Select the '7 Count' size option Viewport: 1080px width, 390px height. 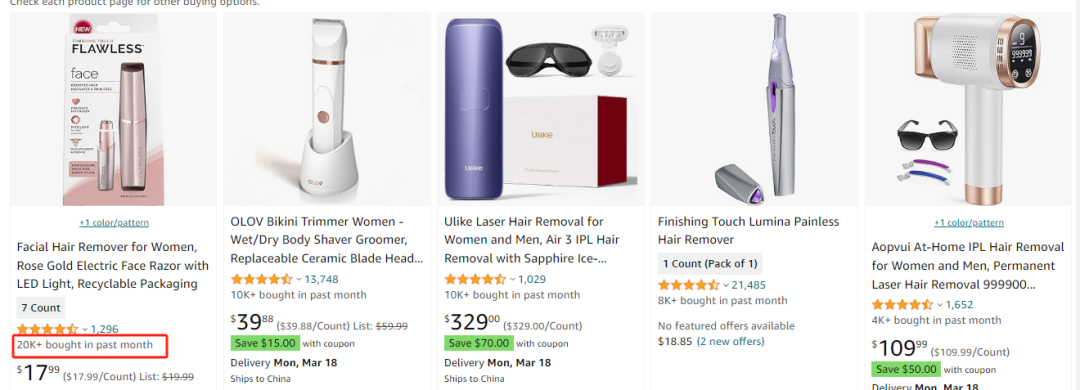coord(41,308)
